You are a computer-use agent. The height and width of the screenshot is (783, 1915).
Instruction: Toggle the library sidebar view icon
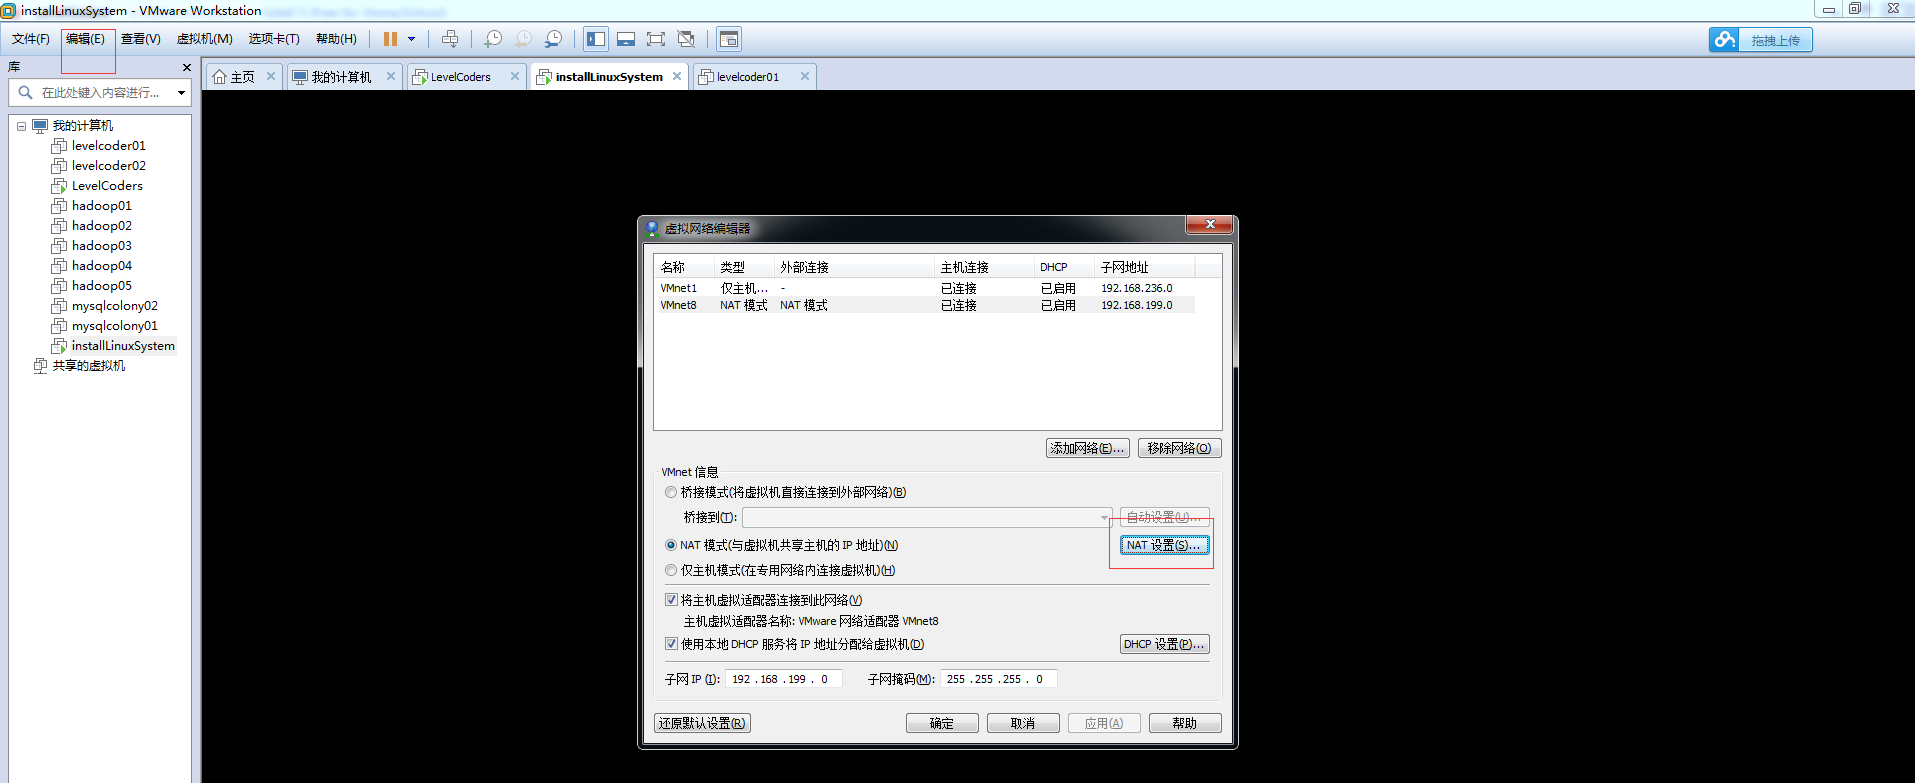(x=596, y=39)
